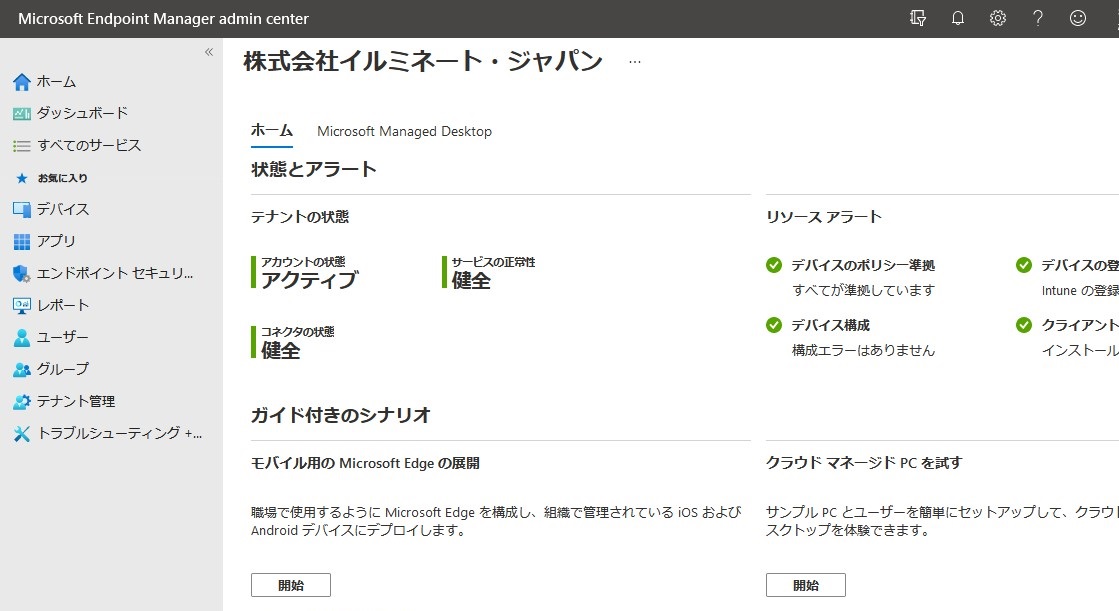This screenshot has width=1119, height=611.
Task: Click the テナント管理 gear icon
Action: (x=22, y=402)
